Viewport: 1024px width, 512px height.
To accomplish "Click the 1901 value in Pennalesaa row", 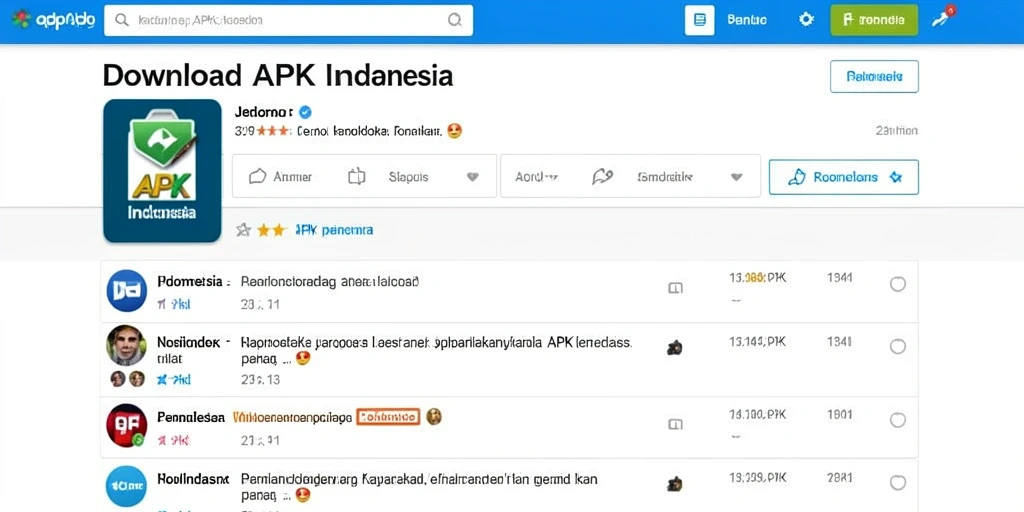I will point(839,414).
